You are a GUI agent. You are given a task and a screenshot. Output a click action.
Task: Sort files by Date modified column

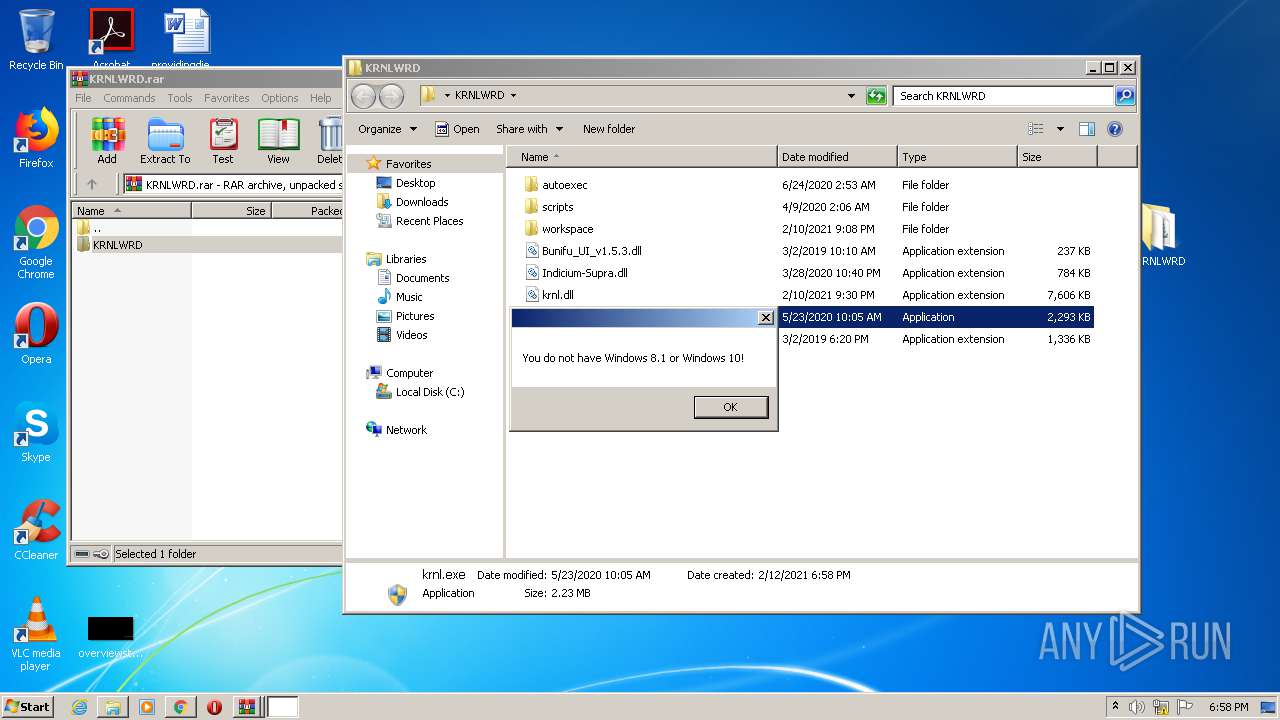click(x=837, y=157)
